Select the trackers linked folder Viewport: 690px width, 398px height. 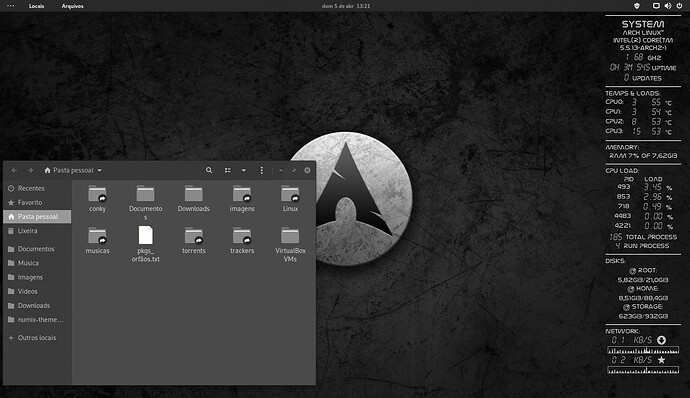[242, 236]
